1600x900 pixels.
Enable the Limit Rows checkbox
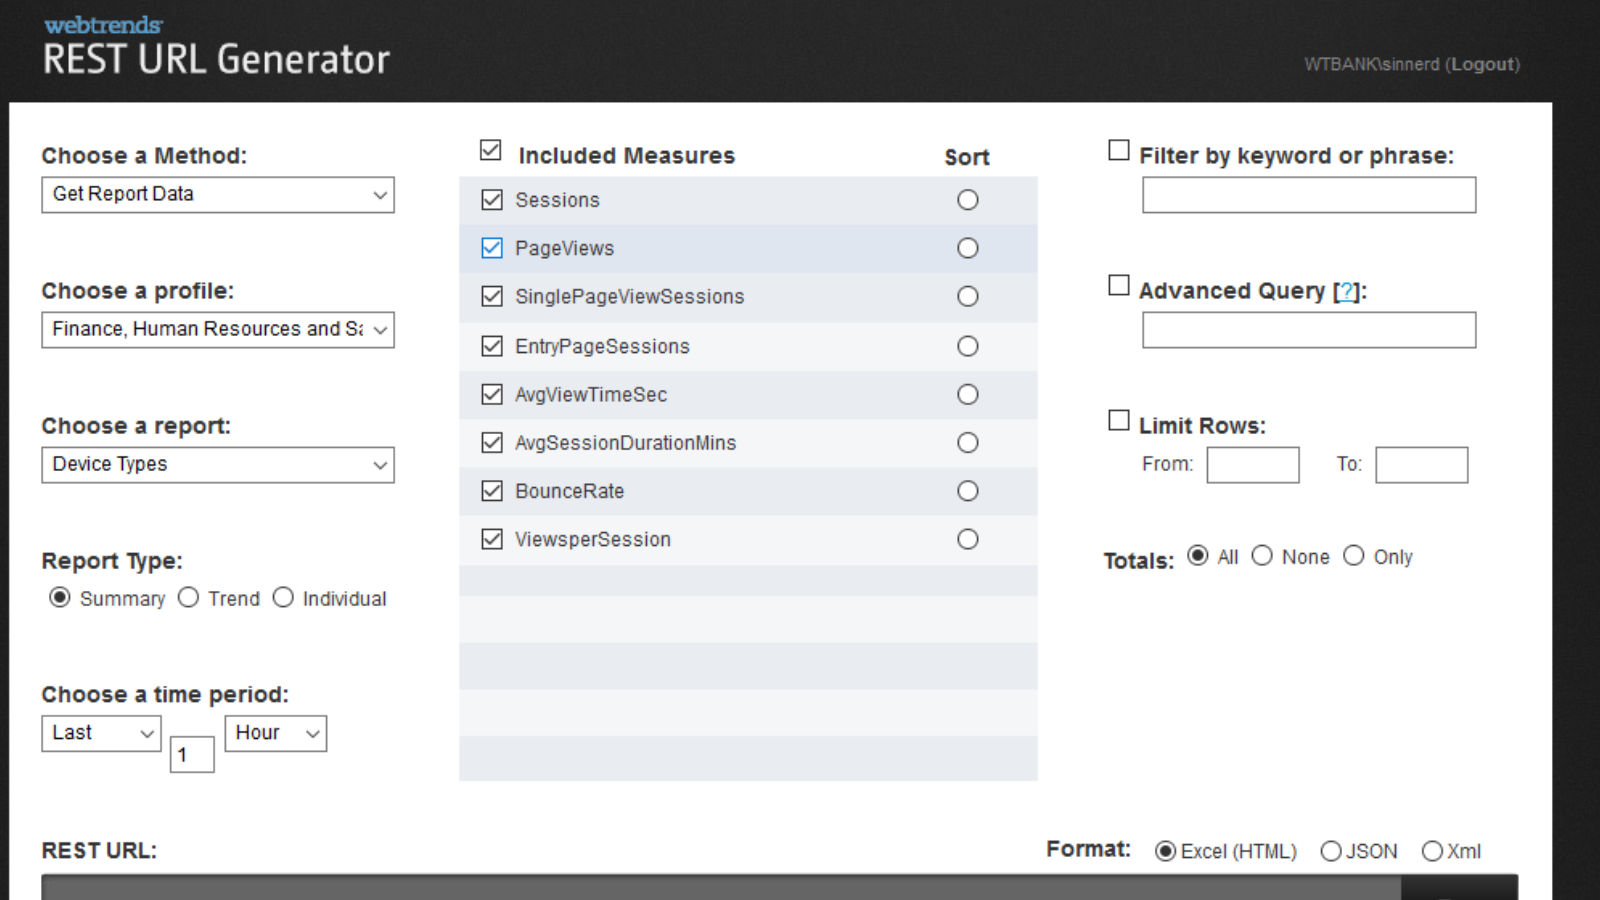1119,420
